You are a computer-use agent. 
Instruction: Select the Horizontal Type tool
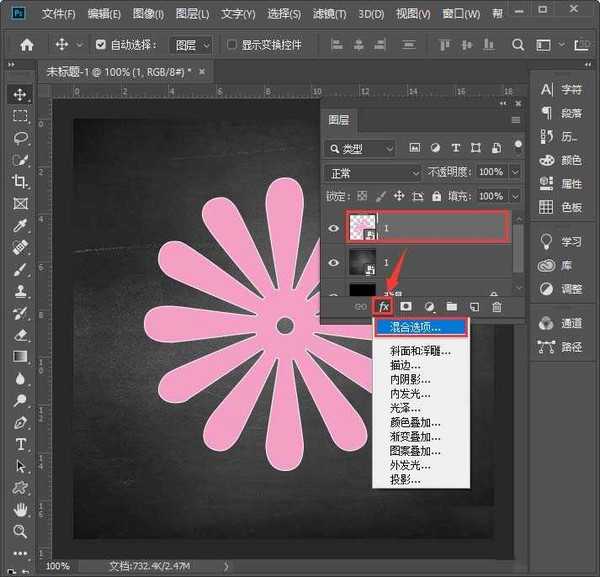[x=20, y=443]
